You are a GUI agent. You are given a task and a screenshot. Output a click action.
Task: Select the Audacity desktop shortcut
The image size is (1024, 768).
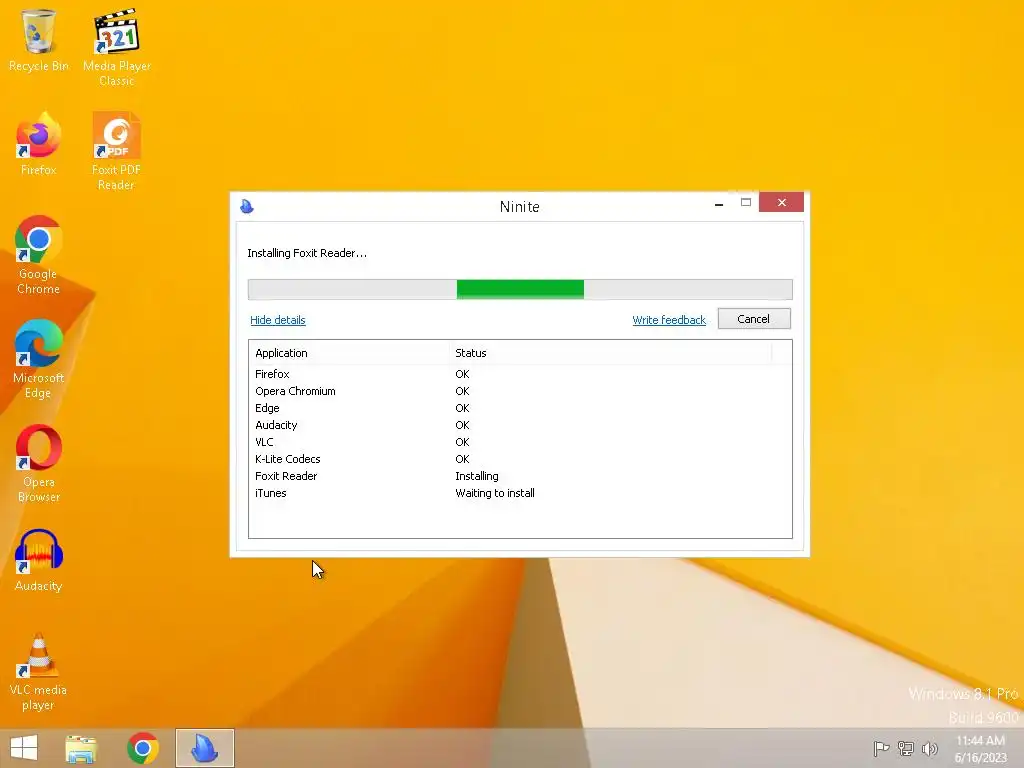39,560
